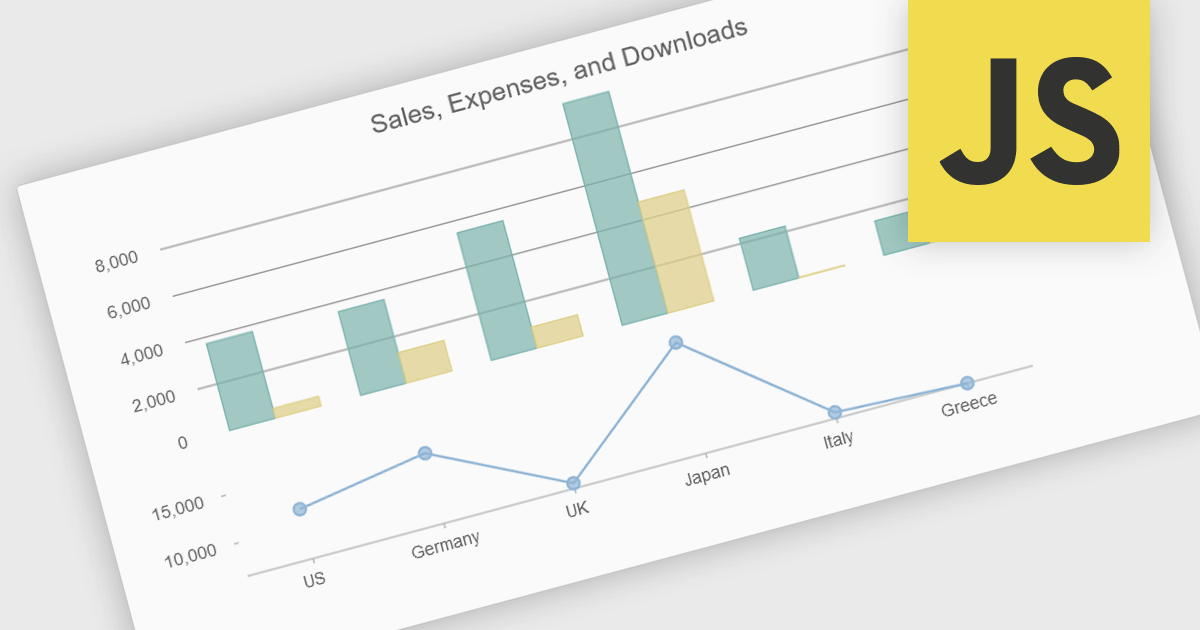Select the Downloads data point above Japan

coord(678,343)
